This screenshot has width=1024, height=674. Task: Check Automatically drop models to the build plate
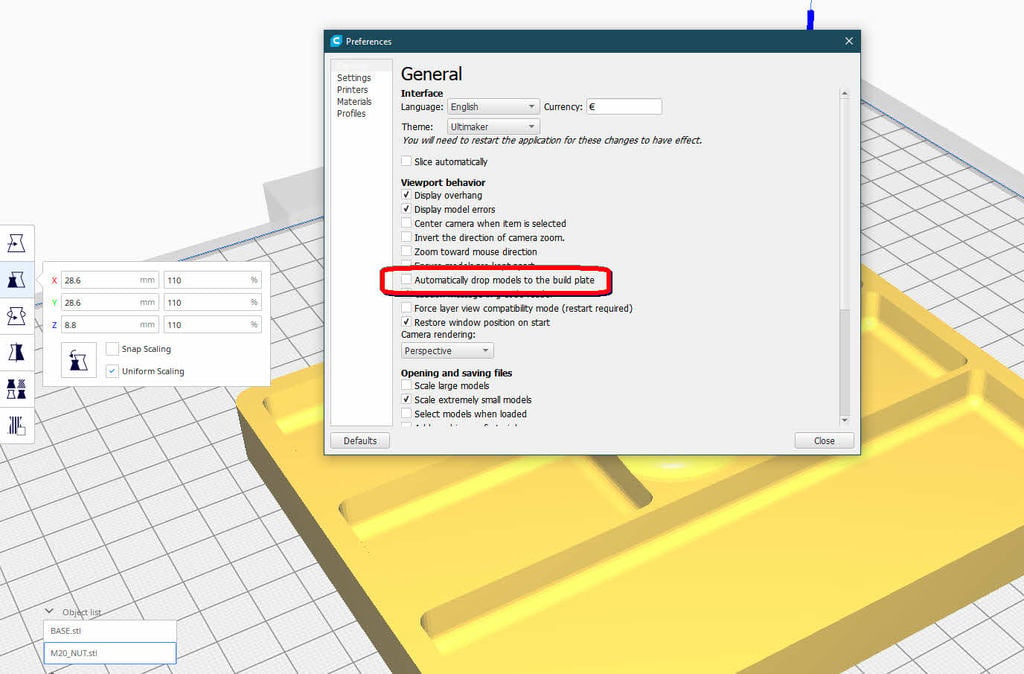406,280
